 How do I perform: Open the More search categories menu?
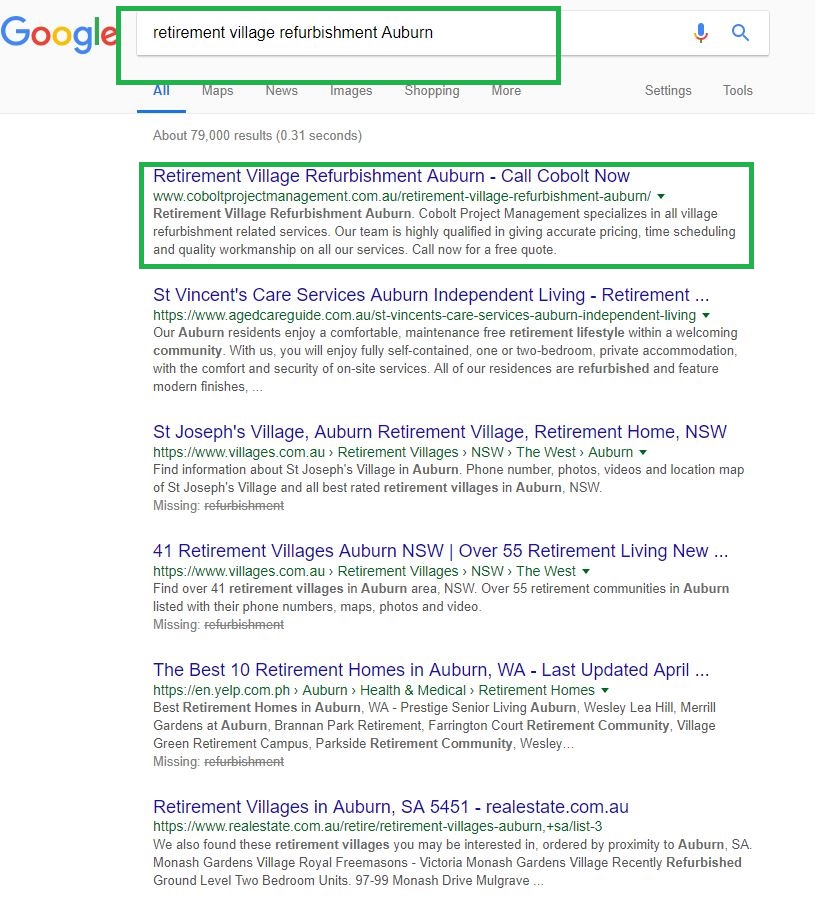pos(506,90)
